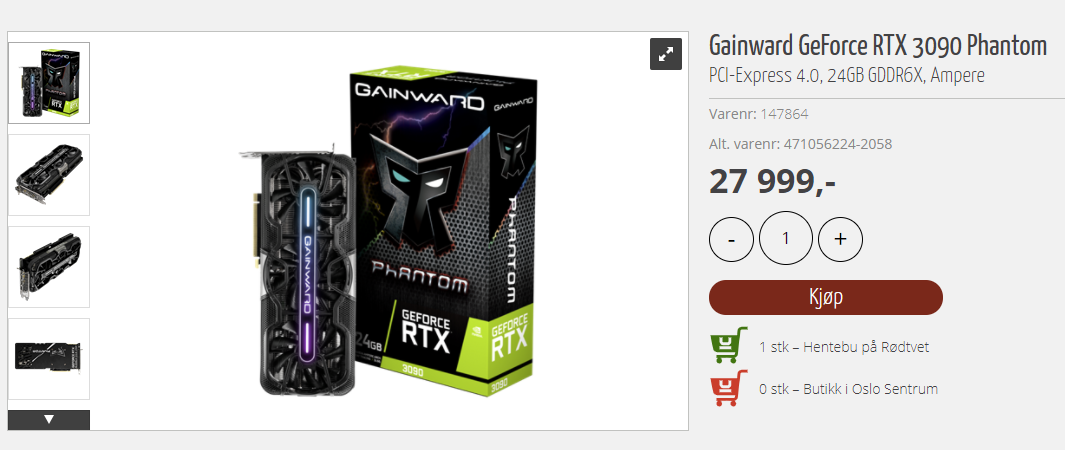Screen dimensions: 1065x450
Task: Click the Hentebu på Rødtvet stock text
Action: [x=844, y=348]
